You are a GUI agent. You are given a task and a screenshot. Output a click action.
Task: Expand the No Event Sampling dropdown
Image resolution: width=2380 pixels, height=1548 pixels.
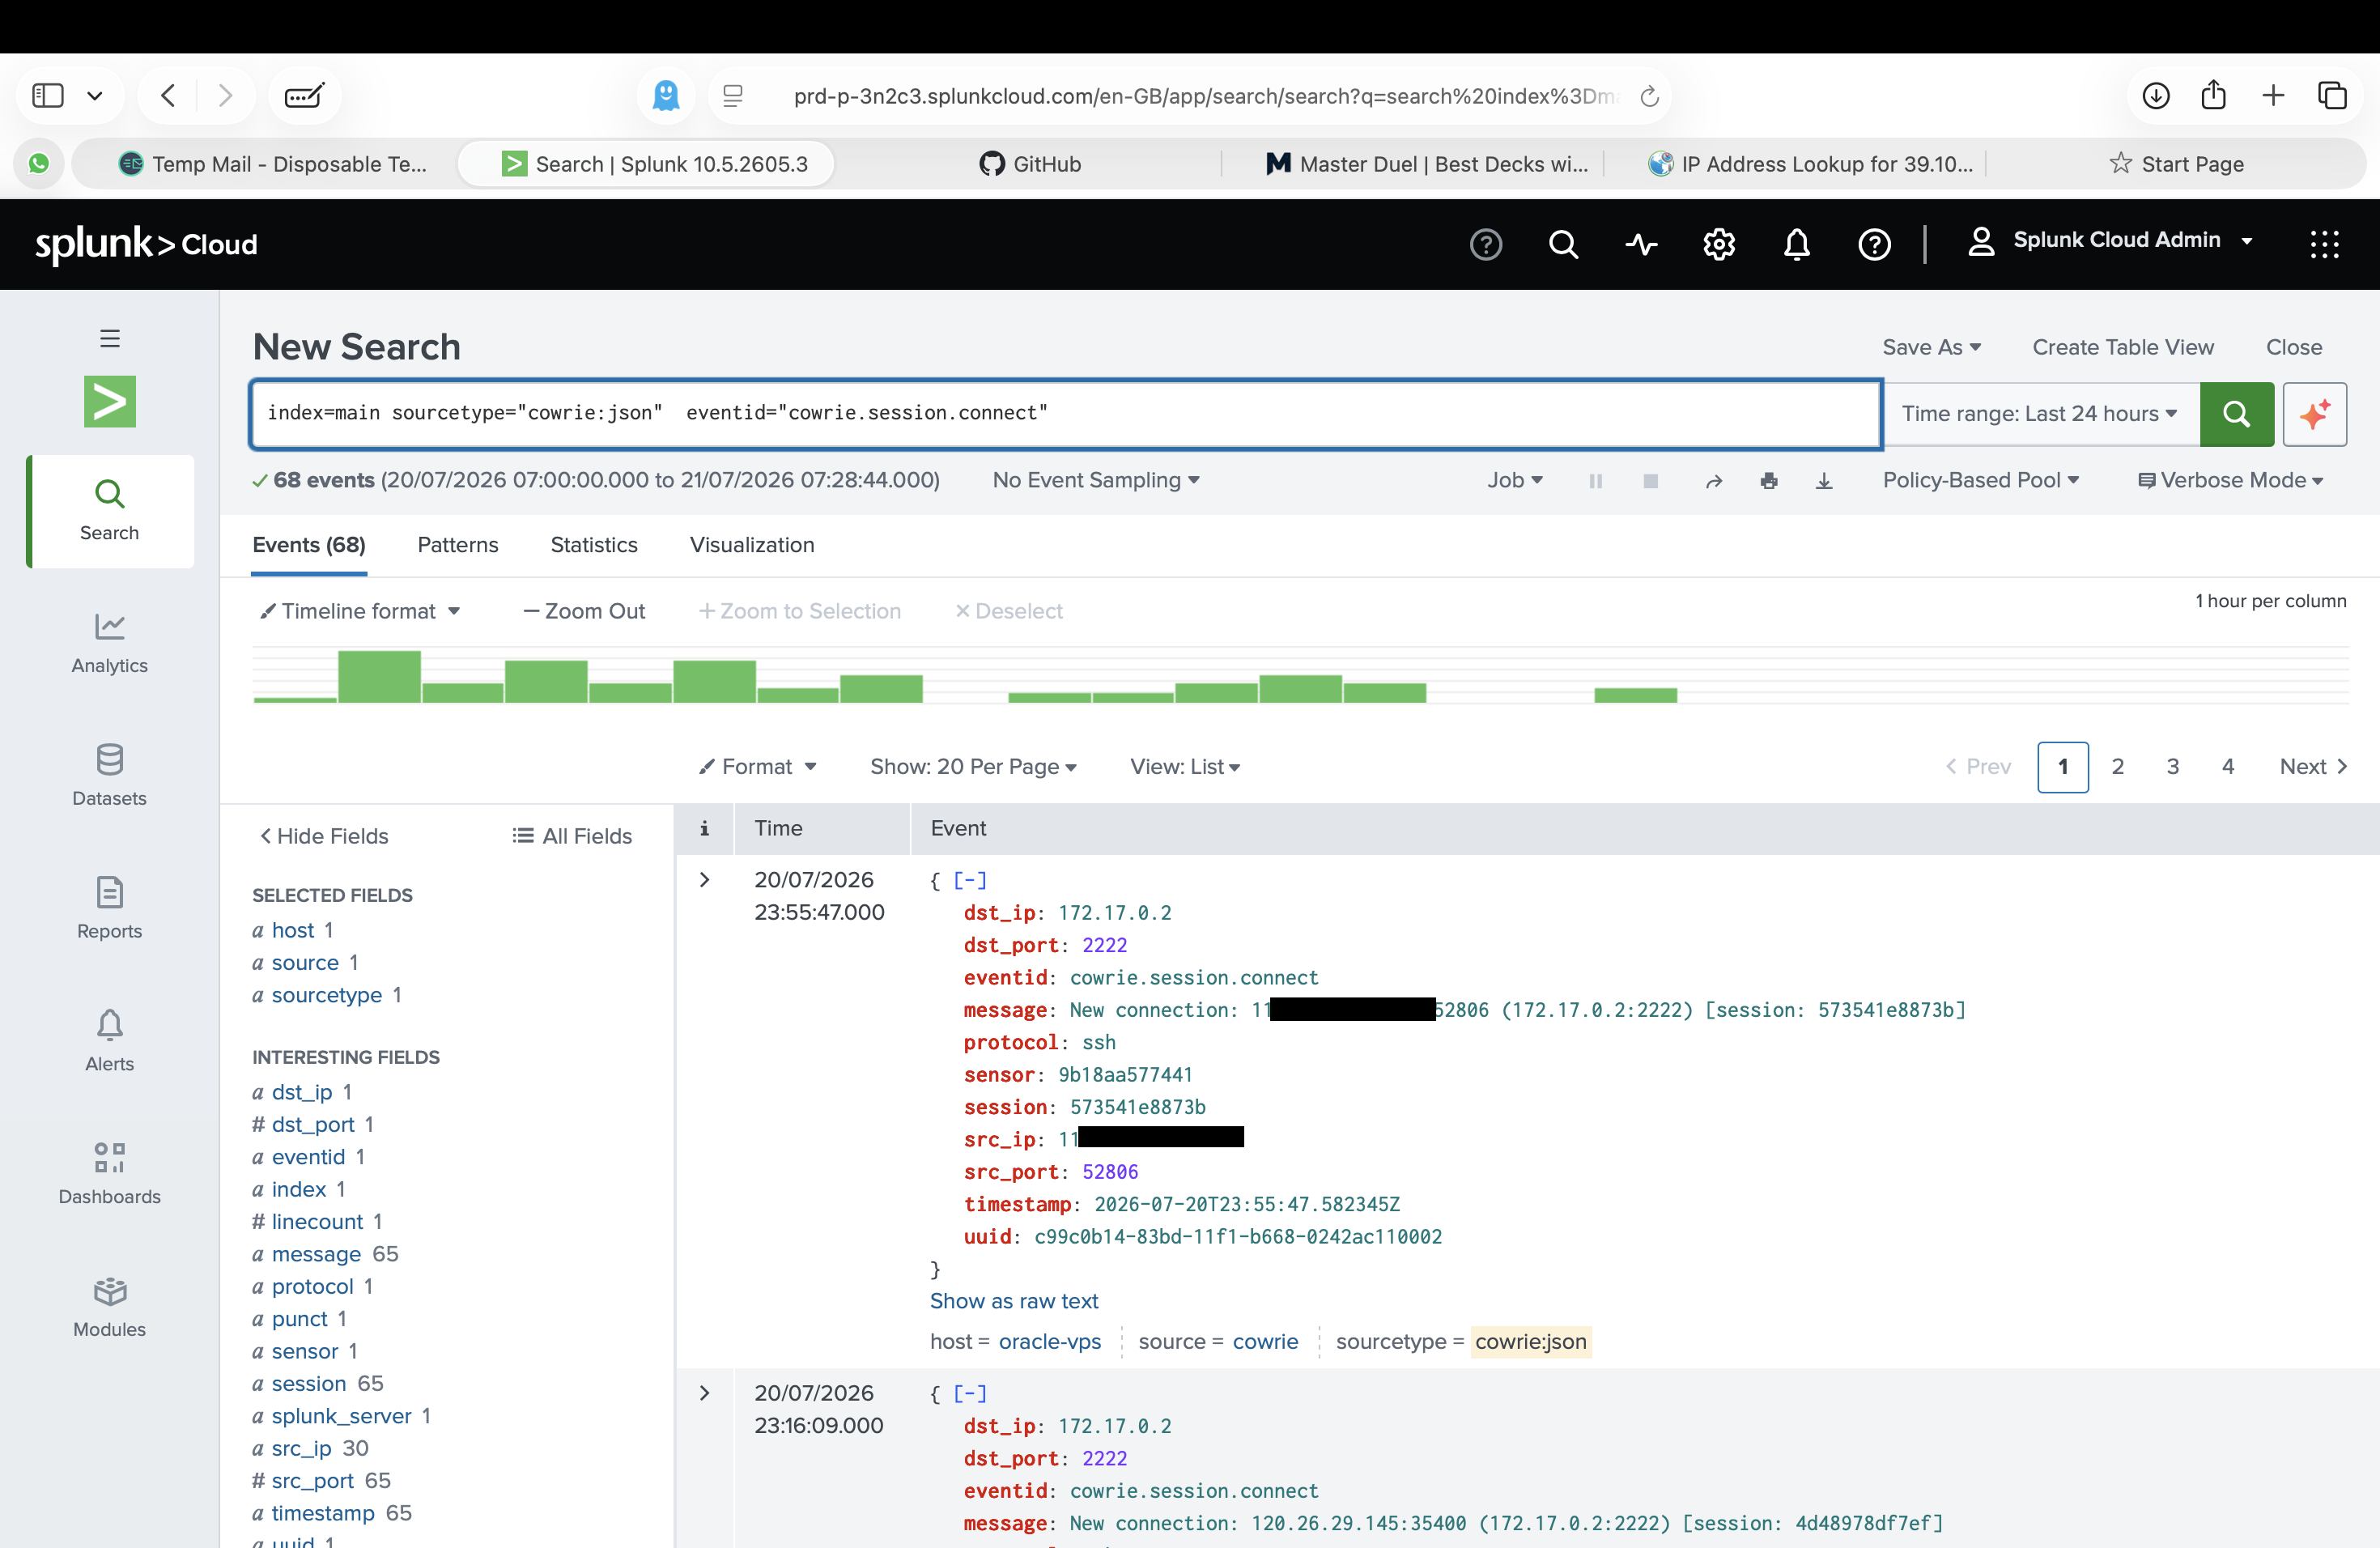[1096, 481]
